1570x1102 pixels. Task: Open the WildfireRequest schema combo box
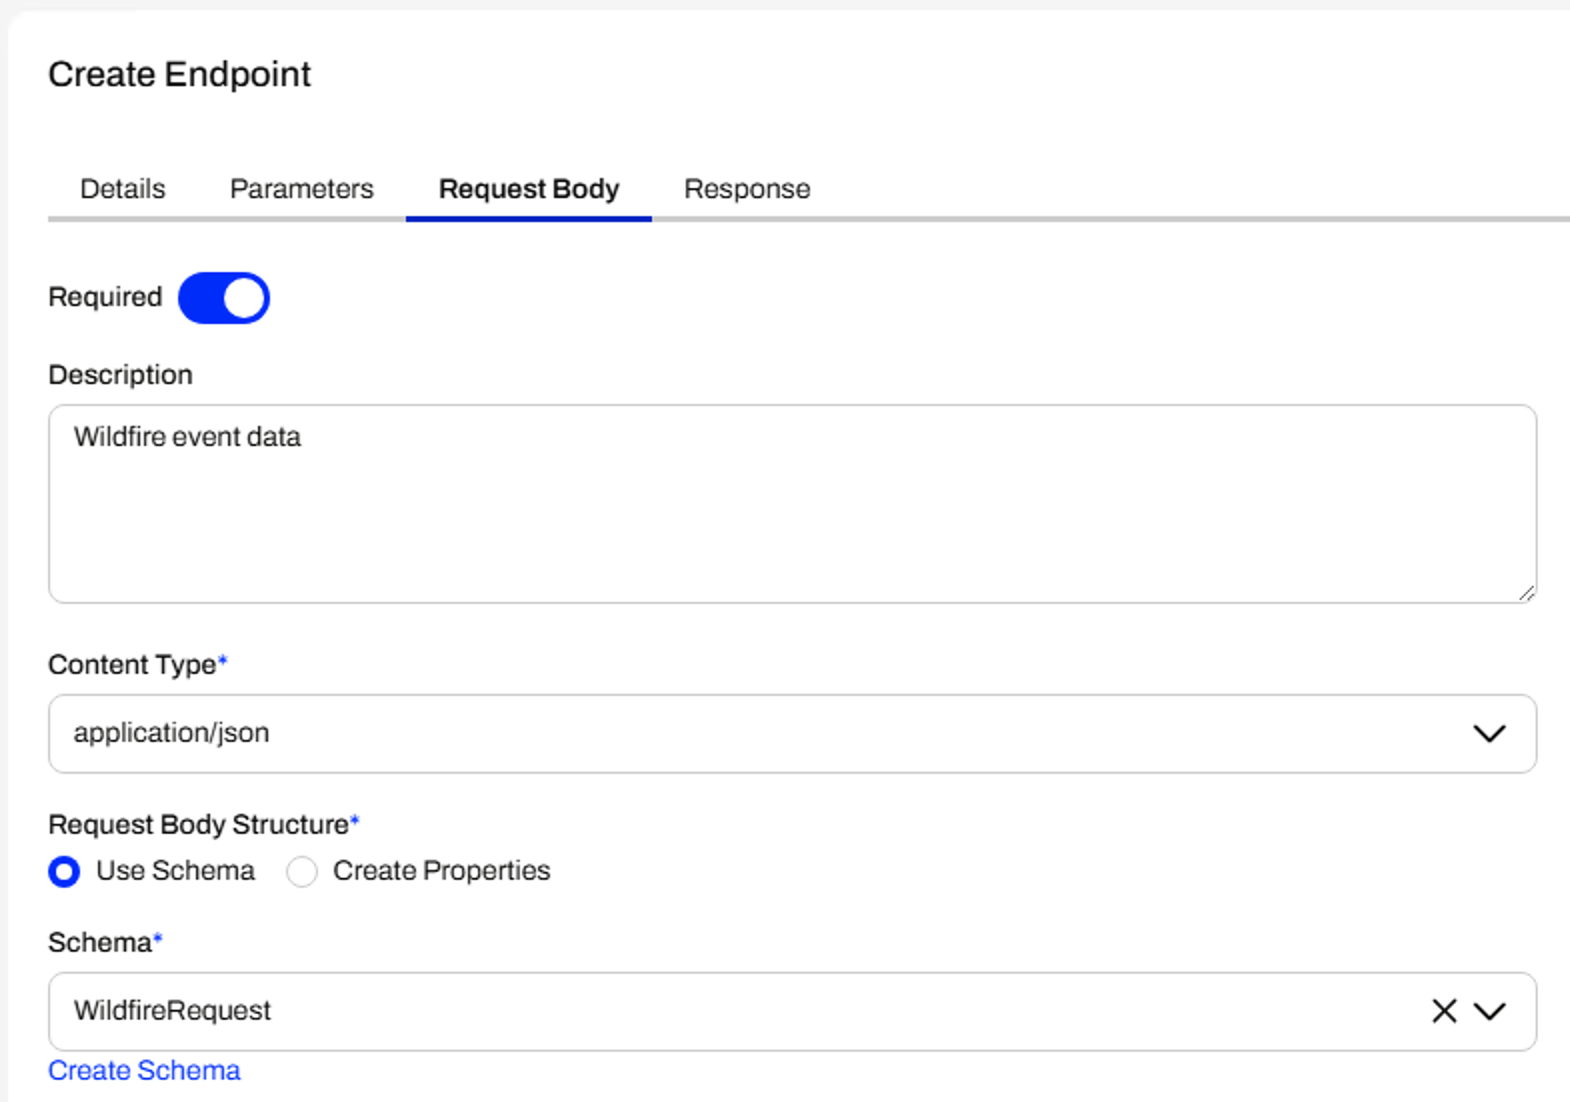[x=792, y=1012]
